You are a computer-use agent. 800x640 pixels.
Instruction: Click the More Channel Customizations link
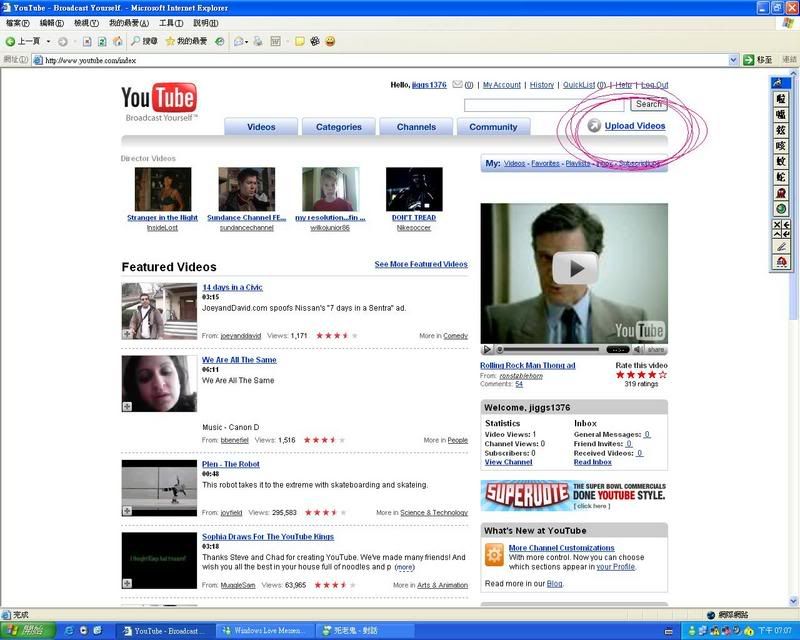[x=561, y=548]
